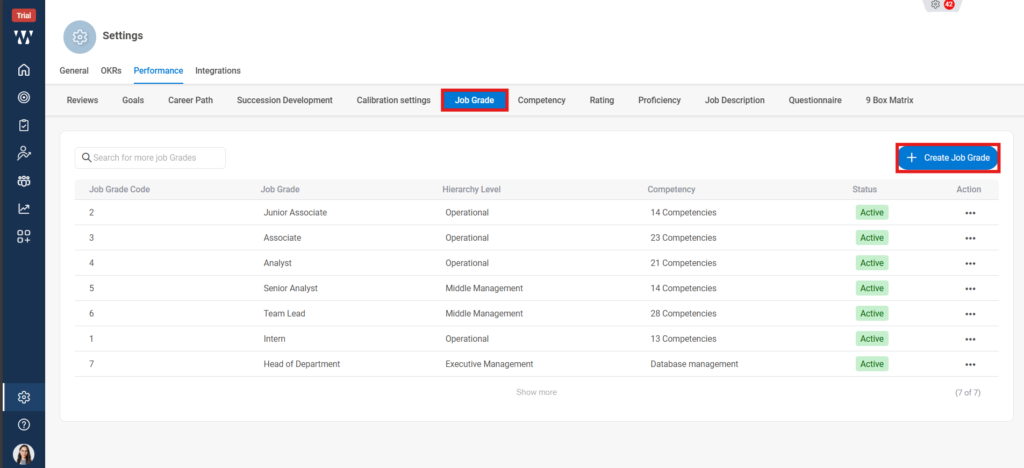Click the '21 Competencies' cell
The width and height of the screenshot is (1024, 468).
tap(683, 263)
